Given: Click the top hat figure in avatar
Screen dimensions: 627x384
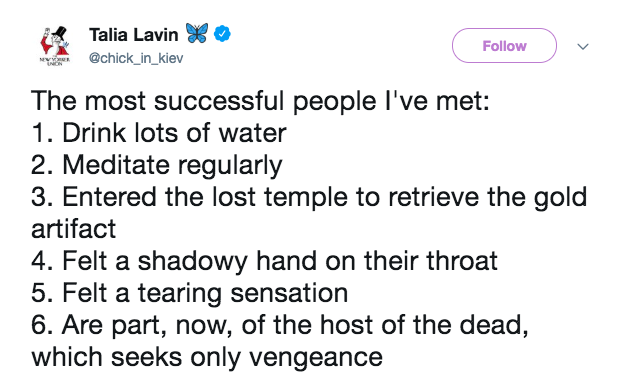Looking at the screenshot, I should (x=55, y=41).
